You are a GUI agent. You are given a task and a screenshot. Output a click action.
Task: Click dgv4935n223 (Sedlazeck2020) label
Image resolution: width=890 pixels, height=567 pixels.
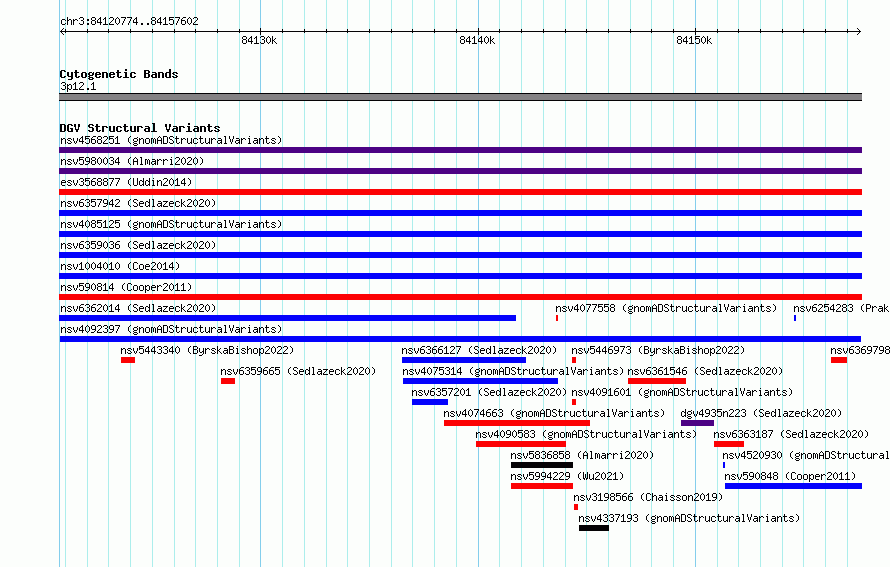(761, 413)
